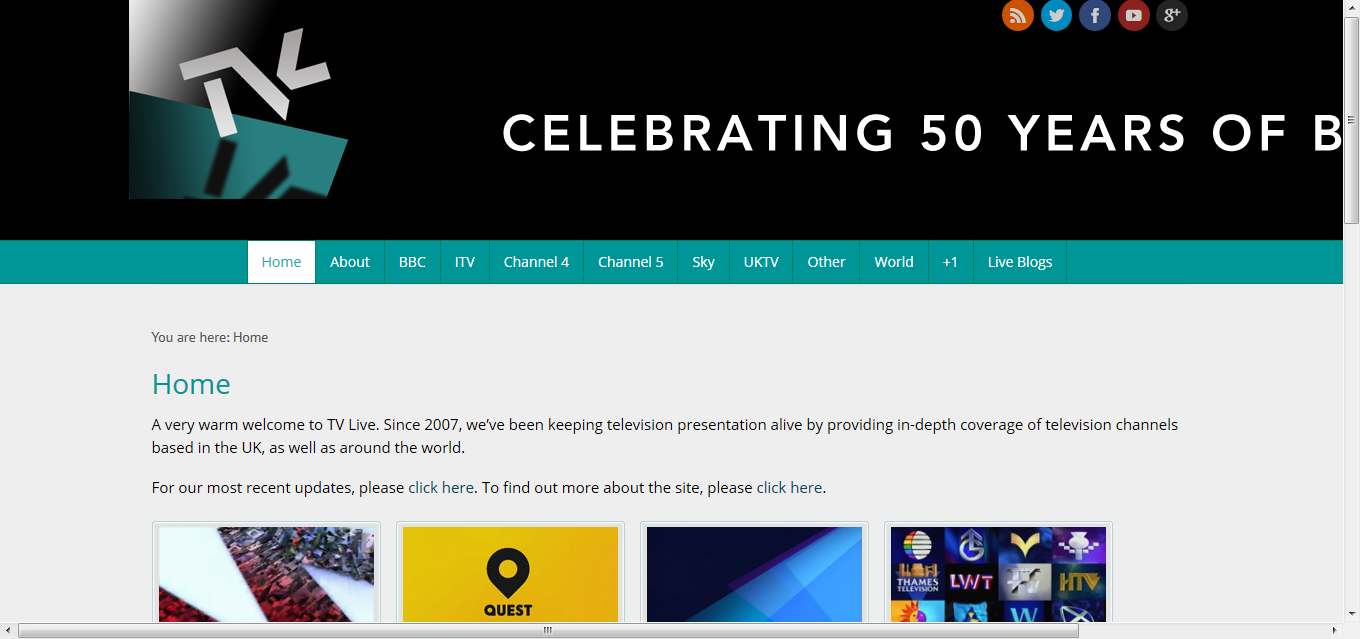Open the BBC menu item
Viewport: 1360px width, 639px height.
(412, 262)
